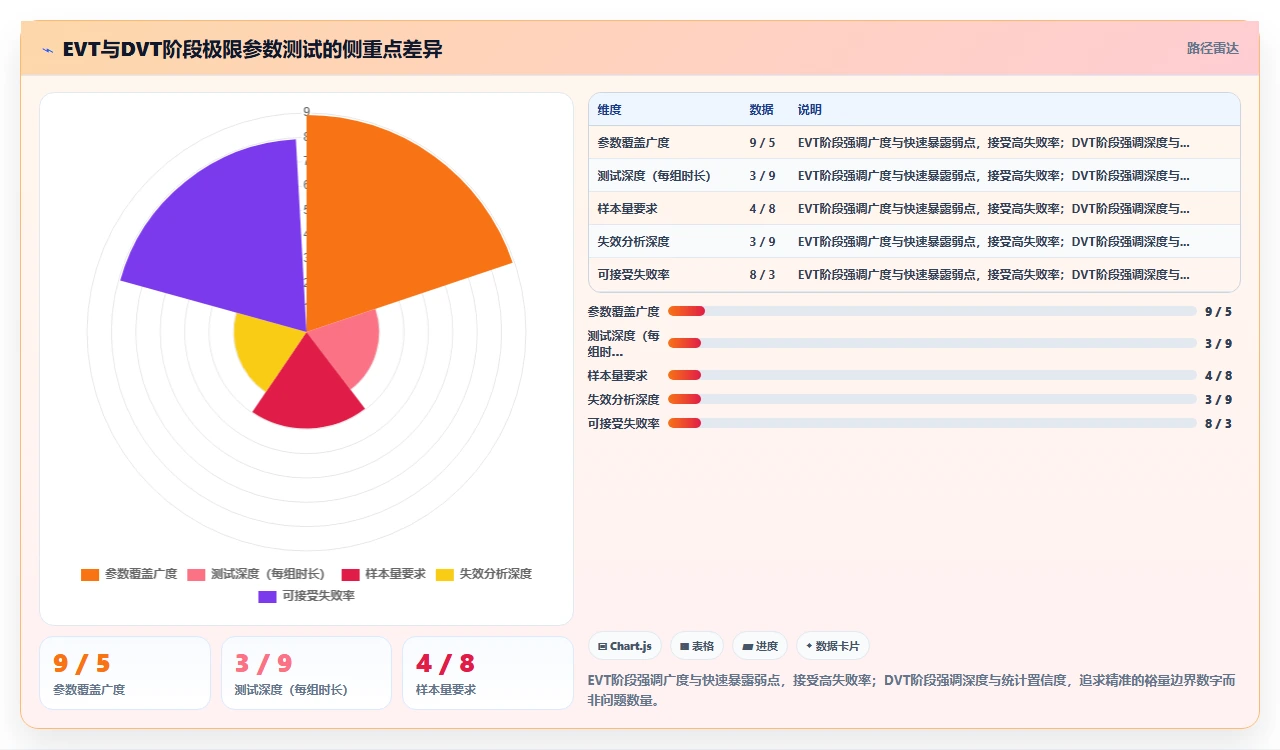Toggle the 可接受失败率 legend entry

click(306, 596)
